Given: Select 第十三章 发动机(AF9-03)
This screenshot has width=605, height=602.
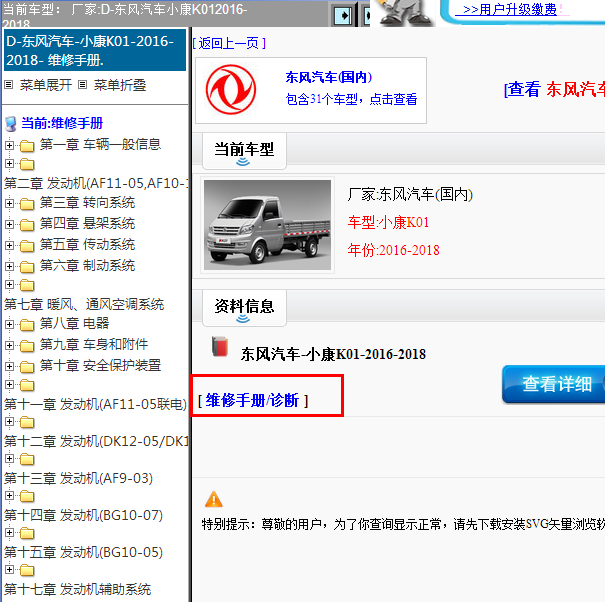Looking at the screenshot, I should [x=78, y=478].
